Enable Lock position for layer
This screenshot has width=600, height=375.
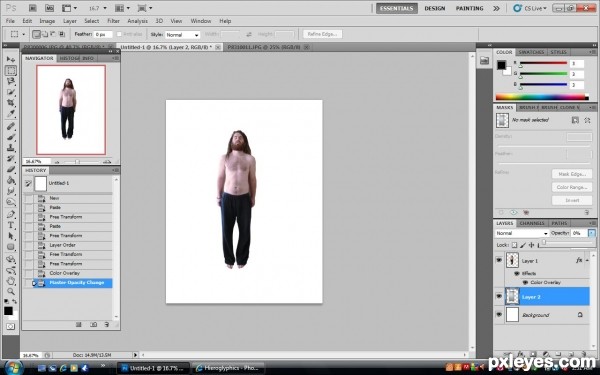click(531, 245)
